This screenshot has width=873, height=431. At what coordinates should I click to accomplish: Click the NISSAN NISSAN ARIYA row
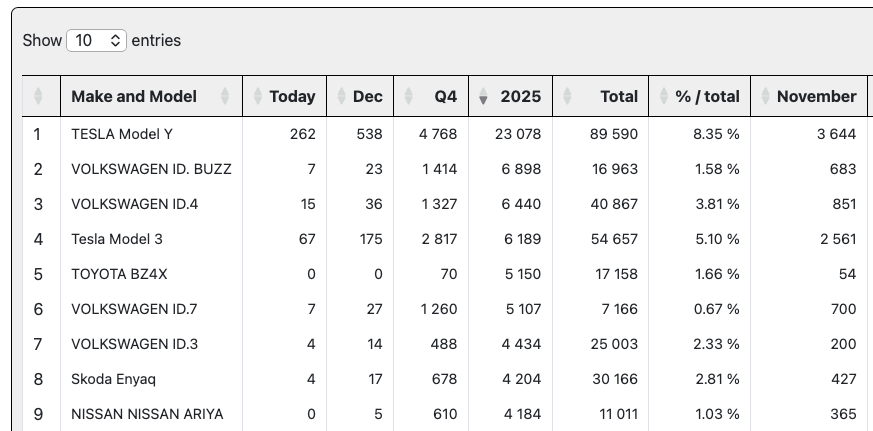click(x=147, y=414)
